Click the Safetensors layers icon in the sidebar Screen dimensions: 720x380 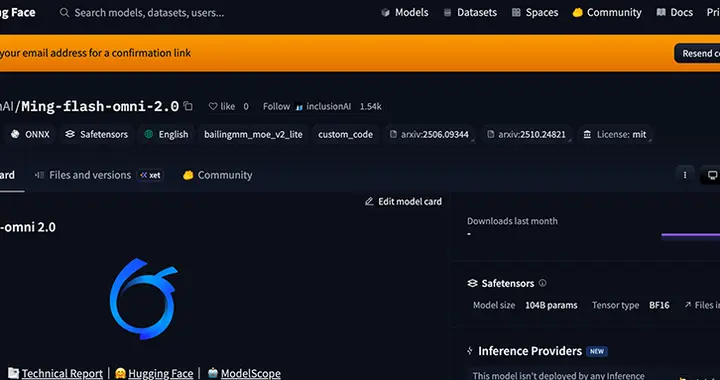[x=472, y=283]
